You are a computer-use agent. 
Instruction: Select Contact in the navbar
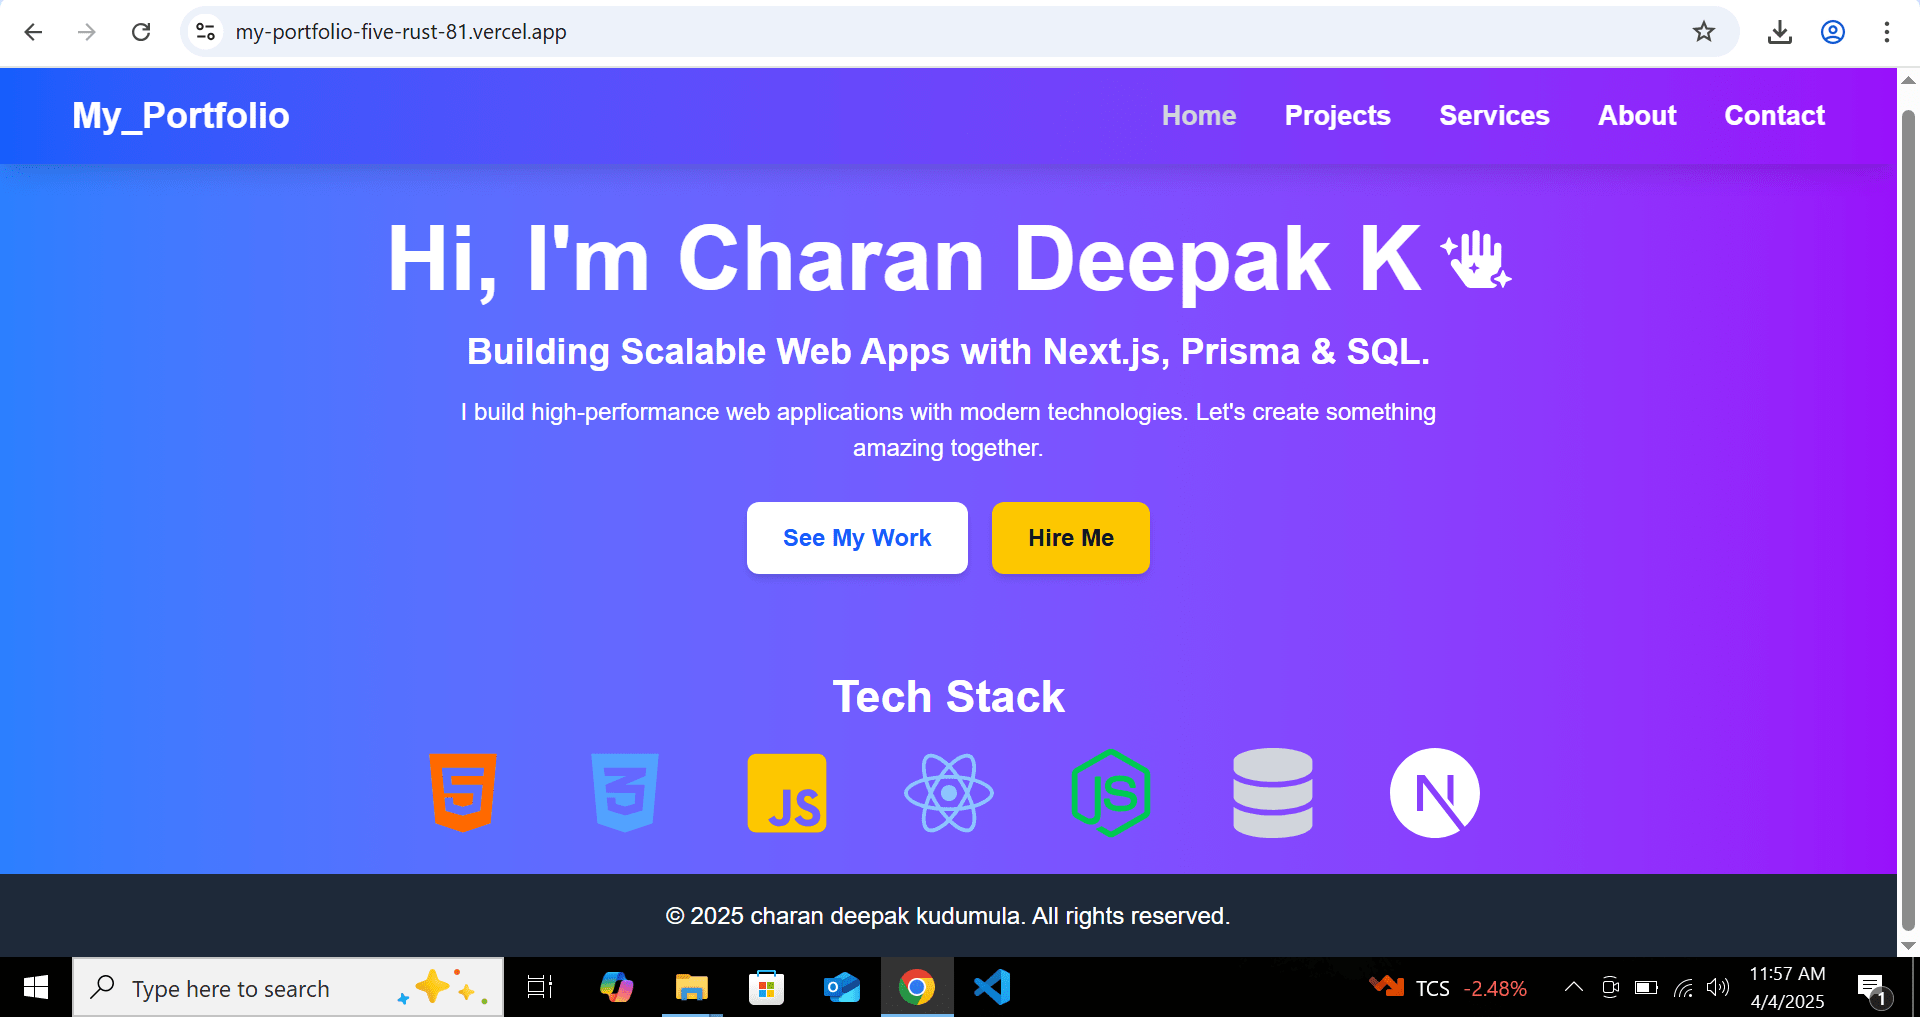pyautogui.click(x=1775, y=116)
